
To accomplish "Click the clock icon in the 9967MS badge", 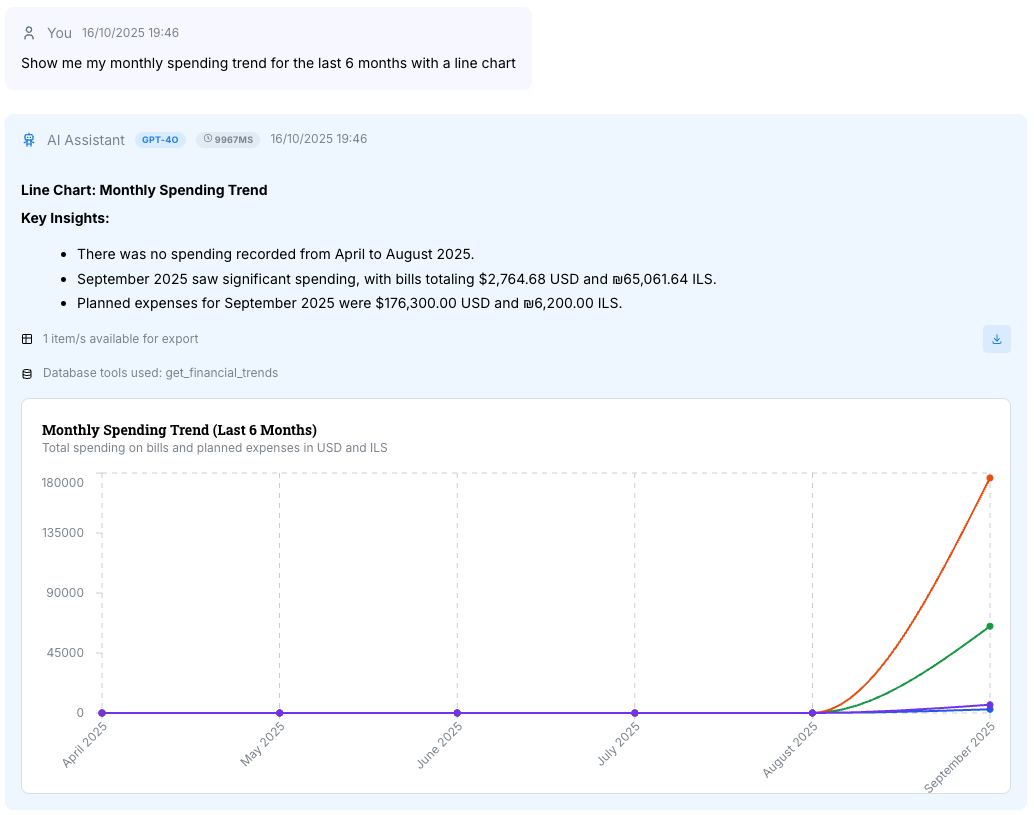I will [x=209, y=139].
